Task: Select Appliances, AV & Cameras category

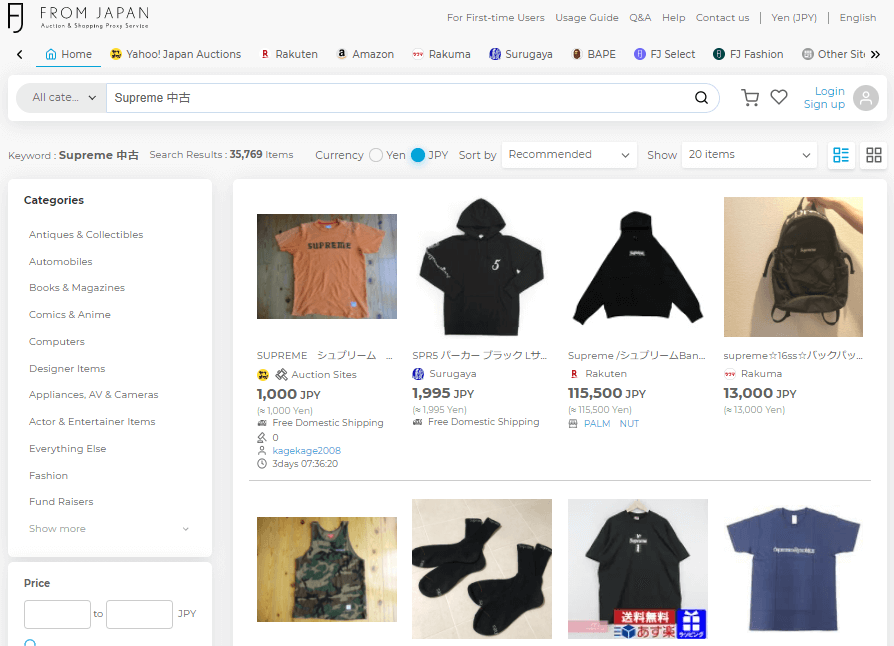Action: 94,395
